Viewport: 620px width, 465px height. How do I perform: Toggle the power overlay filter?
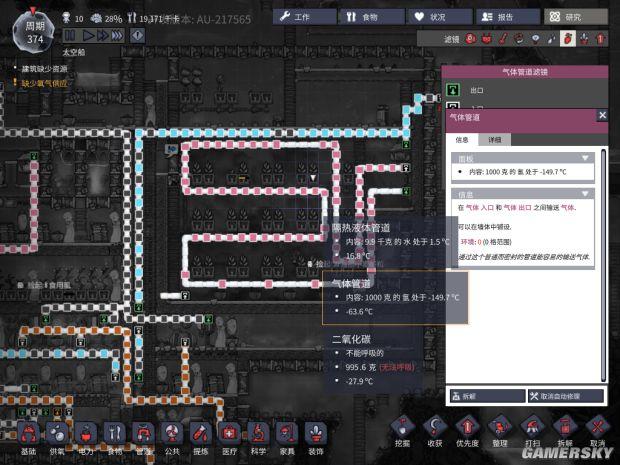[x=486, y=39]
